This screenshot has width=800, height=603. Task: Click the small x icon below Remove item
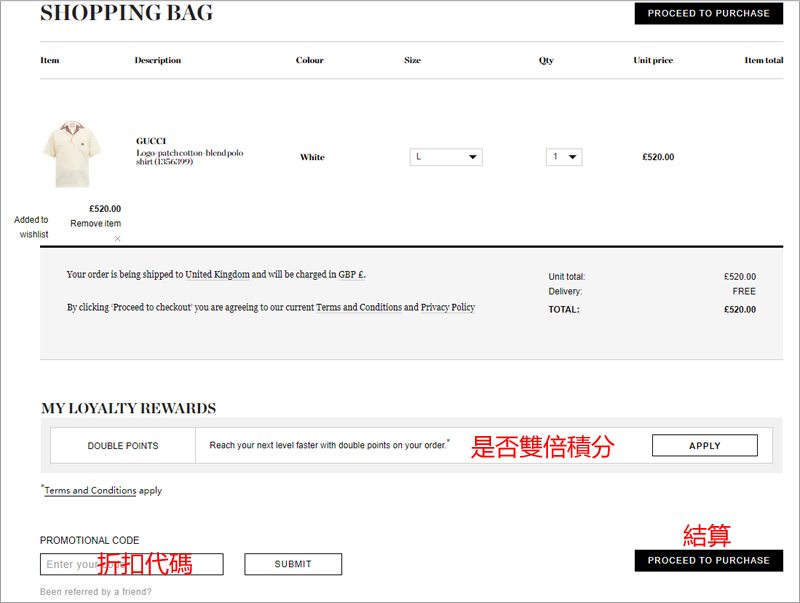117,239
